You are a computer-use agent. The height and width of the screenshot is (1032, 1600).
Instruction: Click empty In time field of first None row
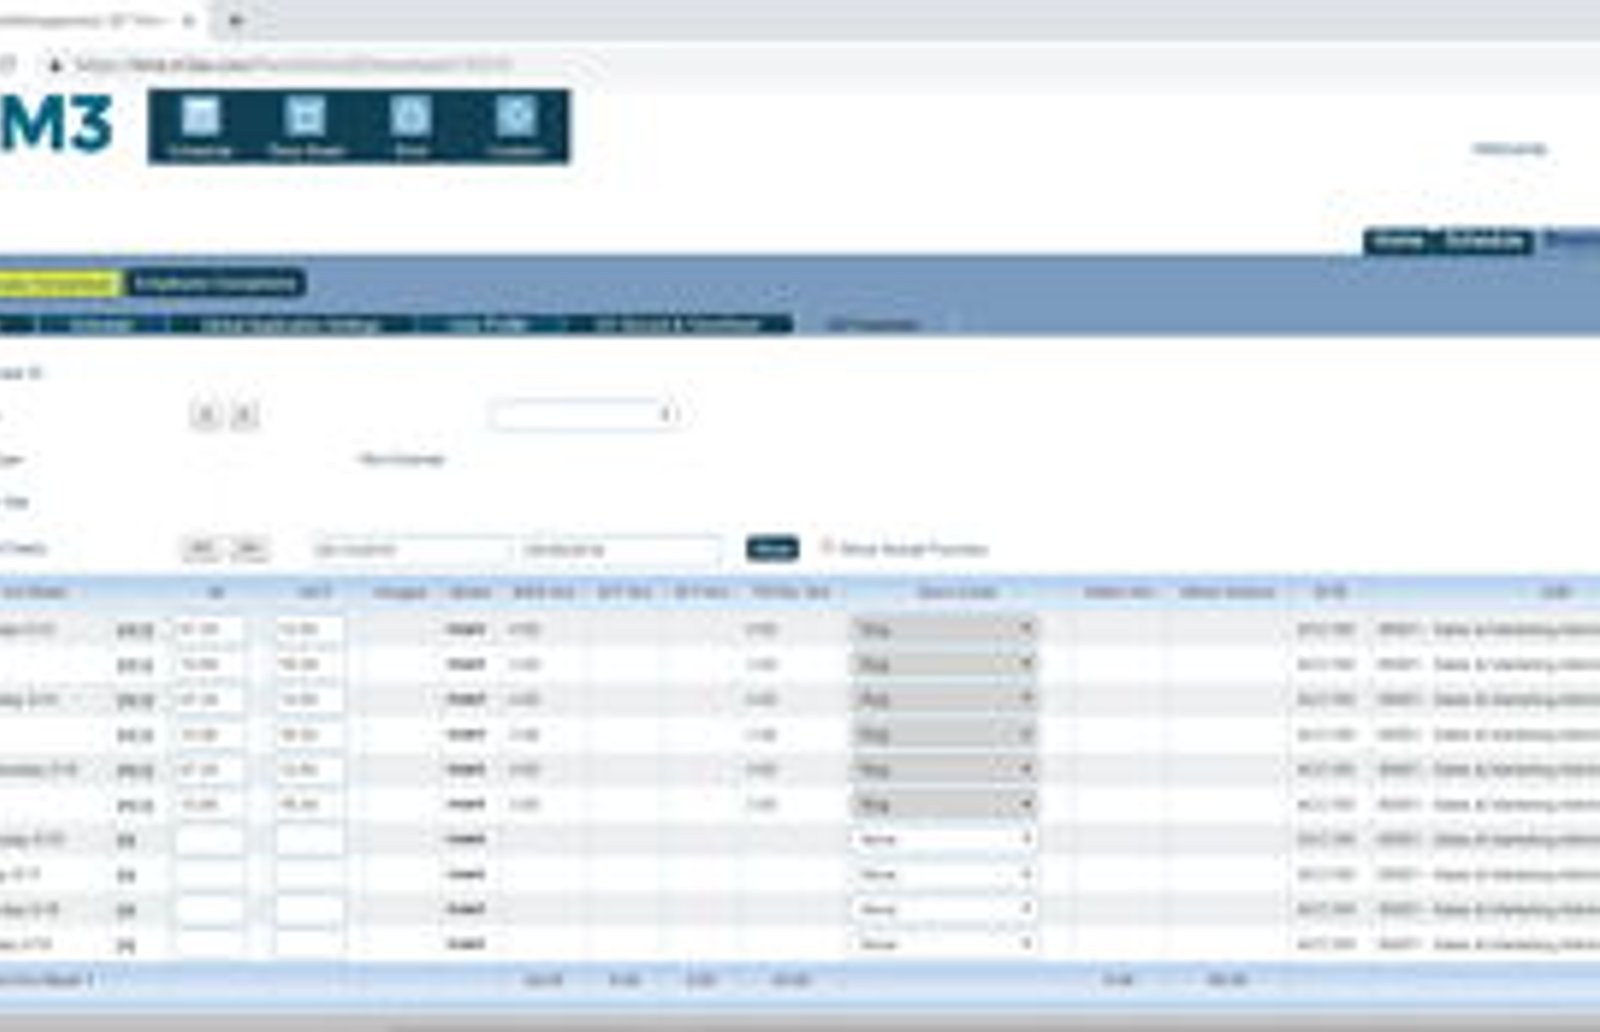(209, 839)
